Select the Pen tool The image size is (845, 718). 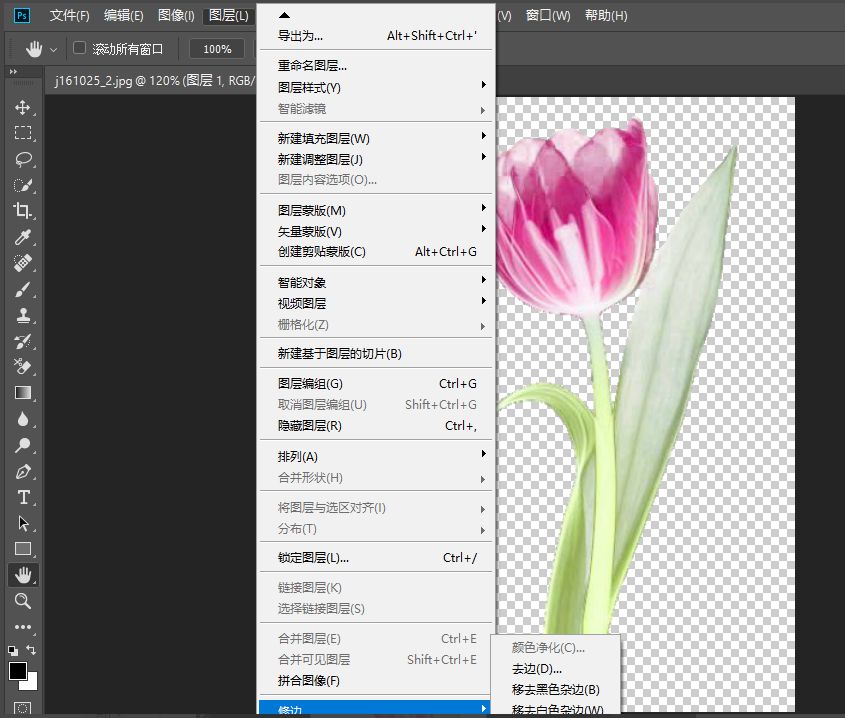click(x=24, y=471)
